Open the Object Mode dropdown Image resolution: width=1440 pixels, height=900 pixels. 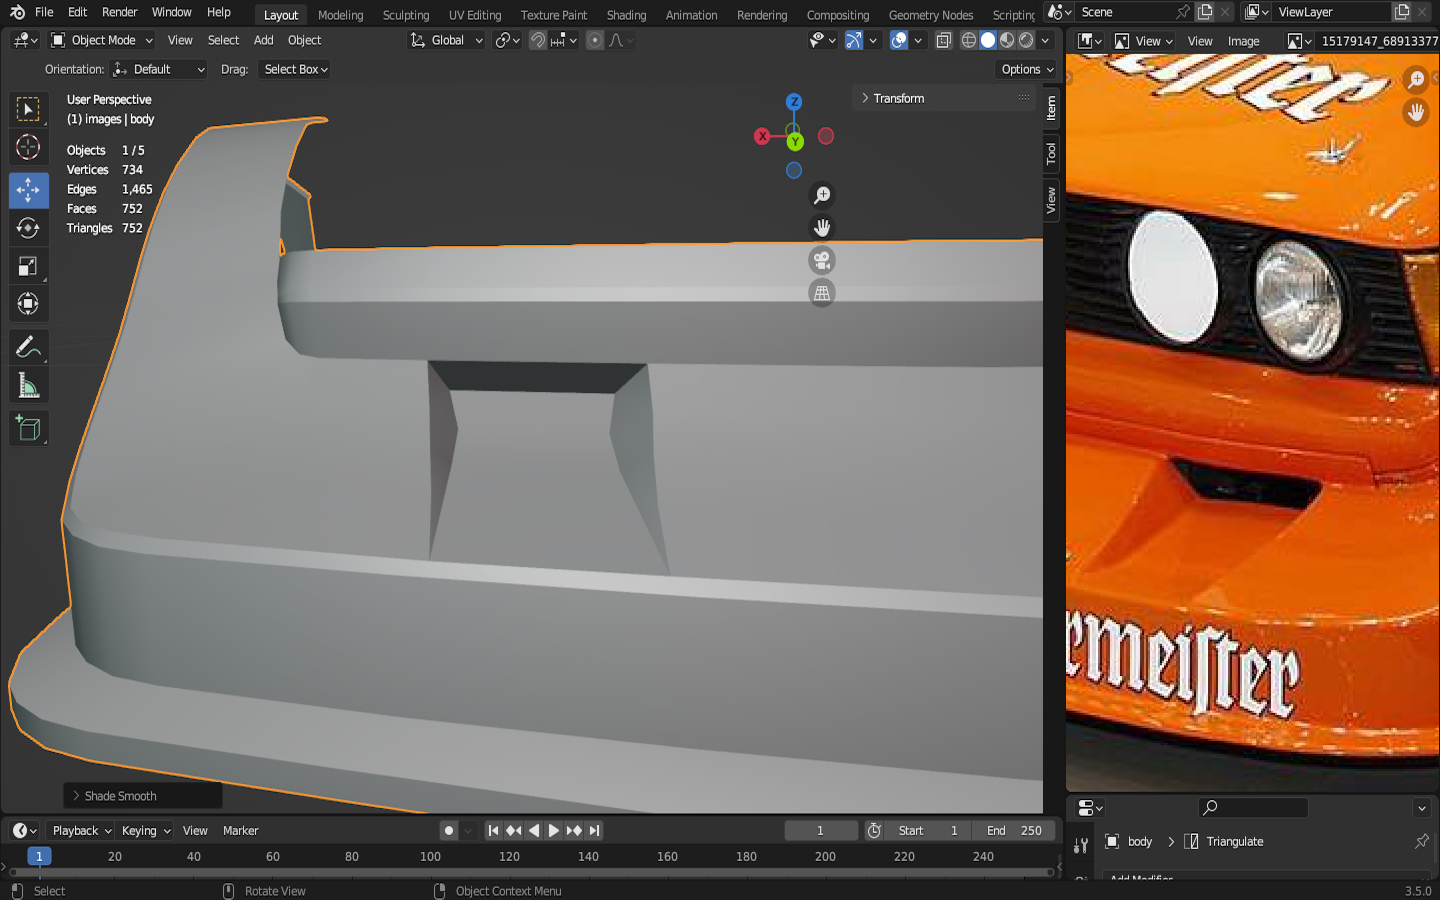pos(101,40)
